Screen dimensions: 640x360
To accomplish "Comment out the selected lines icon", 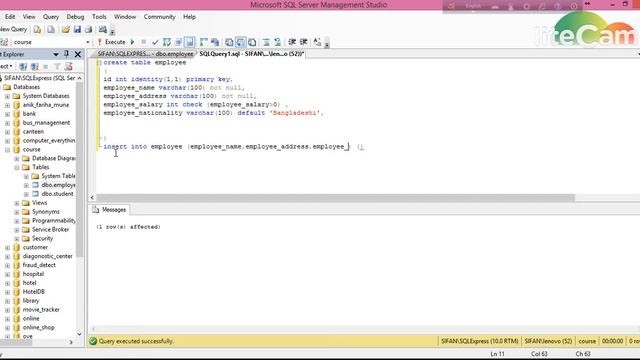I will [266, 42].
